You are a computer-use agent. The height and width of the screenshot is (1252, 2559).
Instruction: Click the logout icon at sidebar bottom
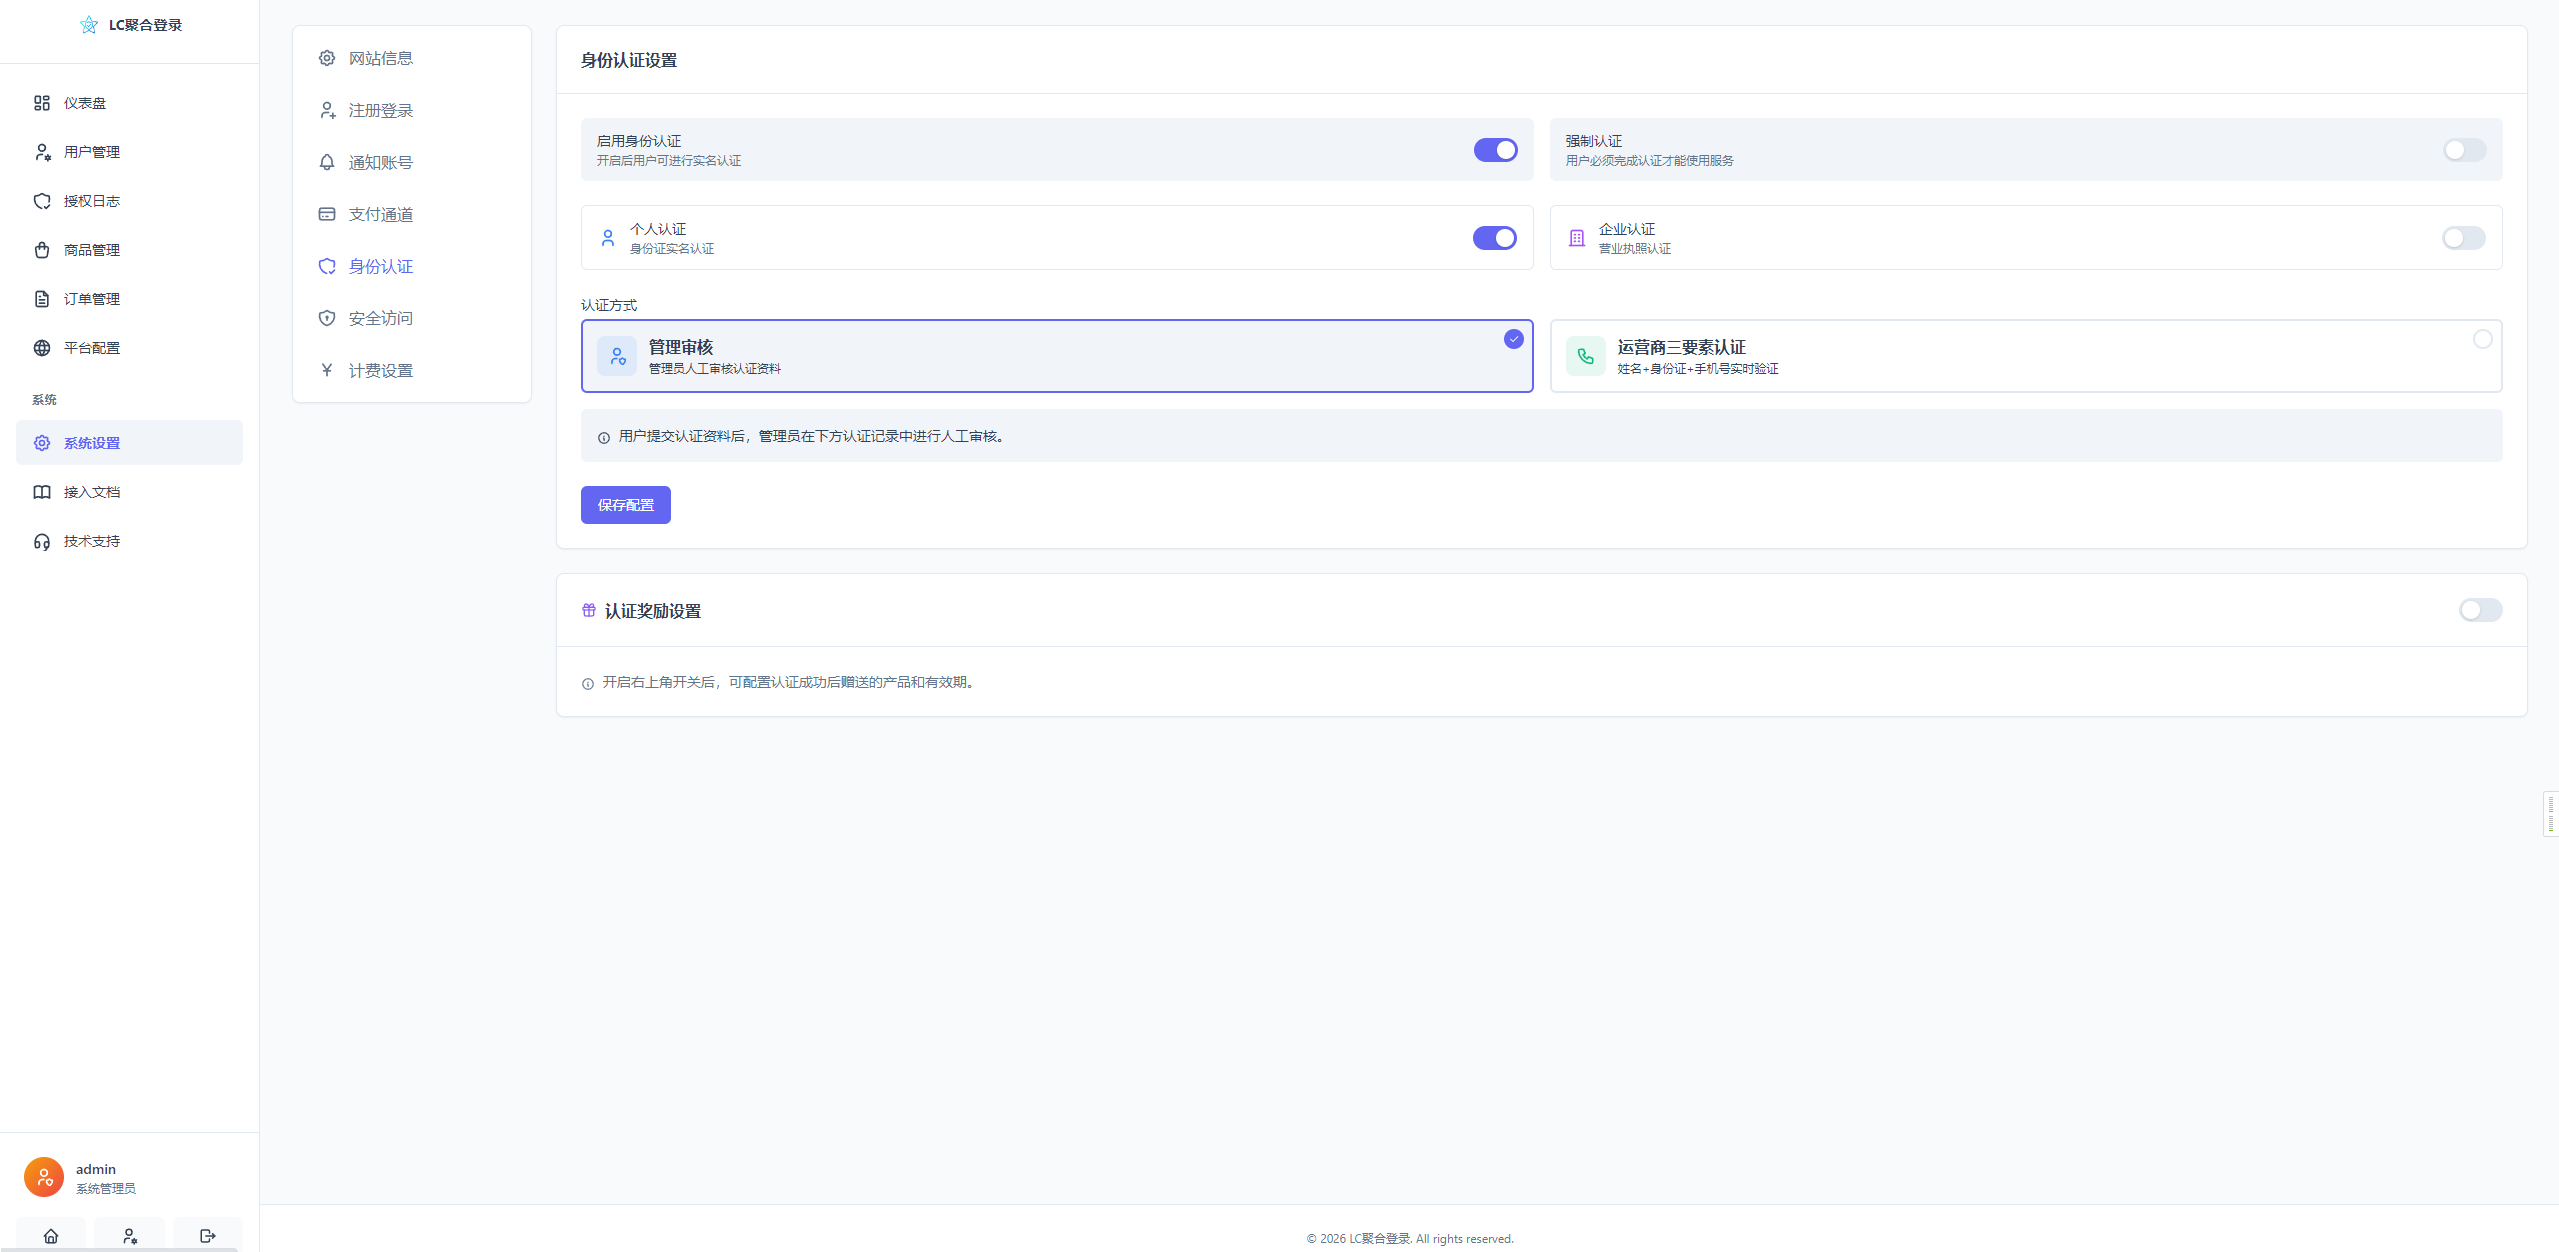click(x=208, y=1236)
